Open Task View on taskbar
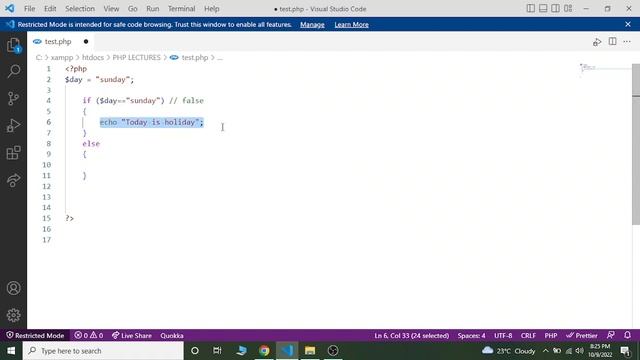This screenshot has width=640, height=360. (217, 351)
